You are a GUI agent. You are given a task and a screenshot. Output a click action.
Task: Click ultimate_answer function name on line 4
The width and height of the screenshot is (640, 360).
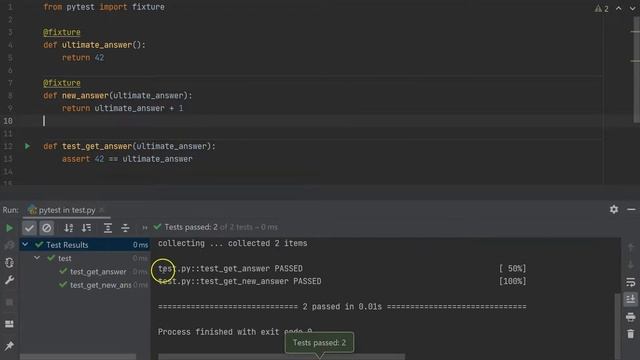[97, 45]
